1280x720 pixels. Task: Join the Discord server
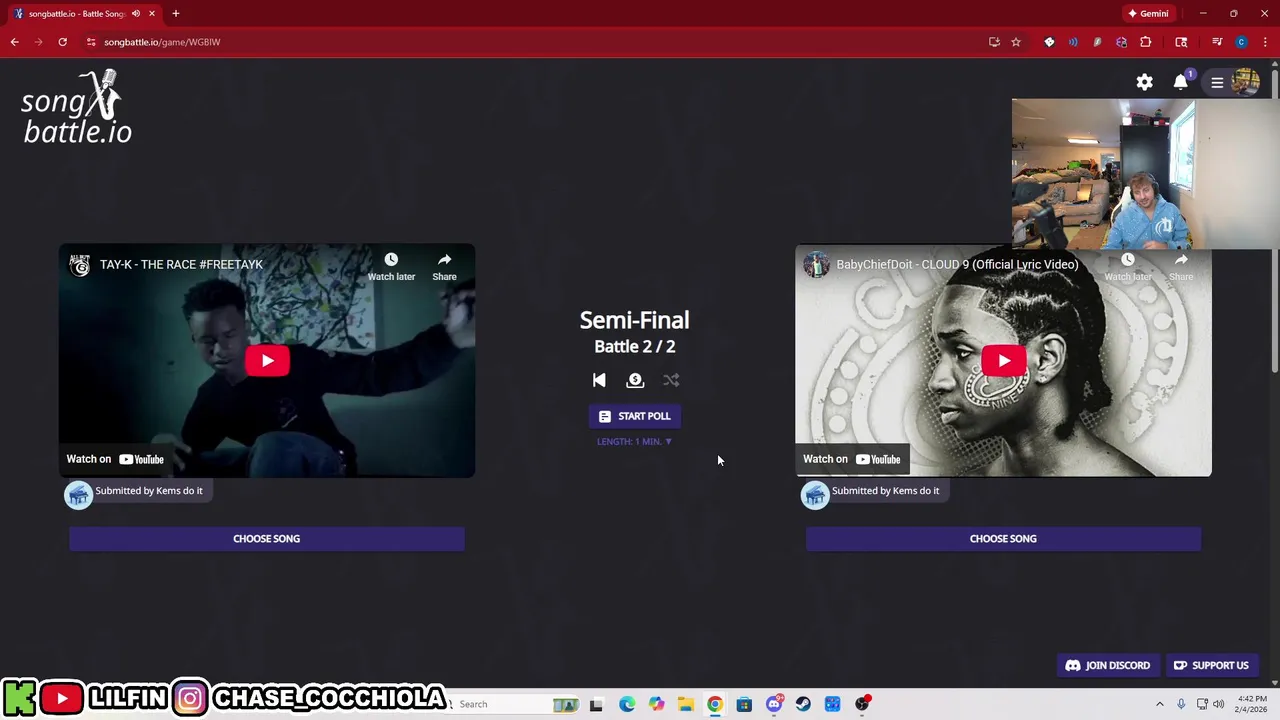(1108, 665)
